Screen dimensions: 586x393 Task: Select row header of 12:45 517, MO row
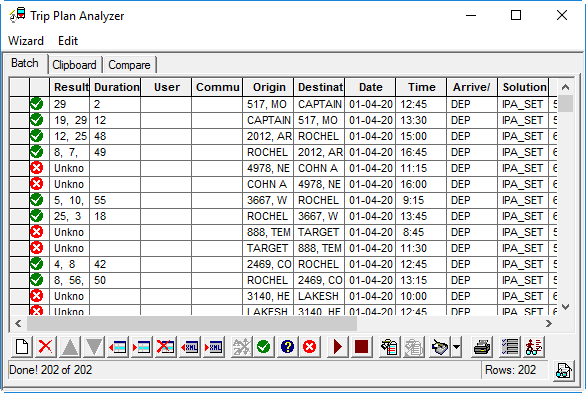(19, 104)
